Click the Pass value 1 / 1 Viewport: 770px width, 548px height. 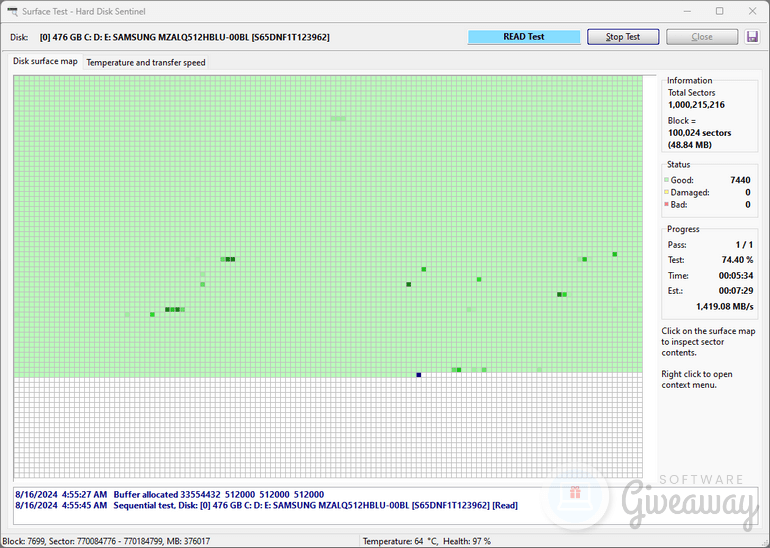(744, 245)
